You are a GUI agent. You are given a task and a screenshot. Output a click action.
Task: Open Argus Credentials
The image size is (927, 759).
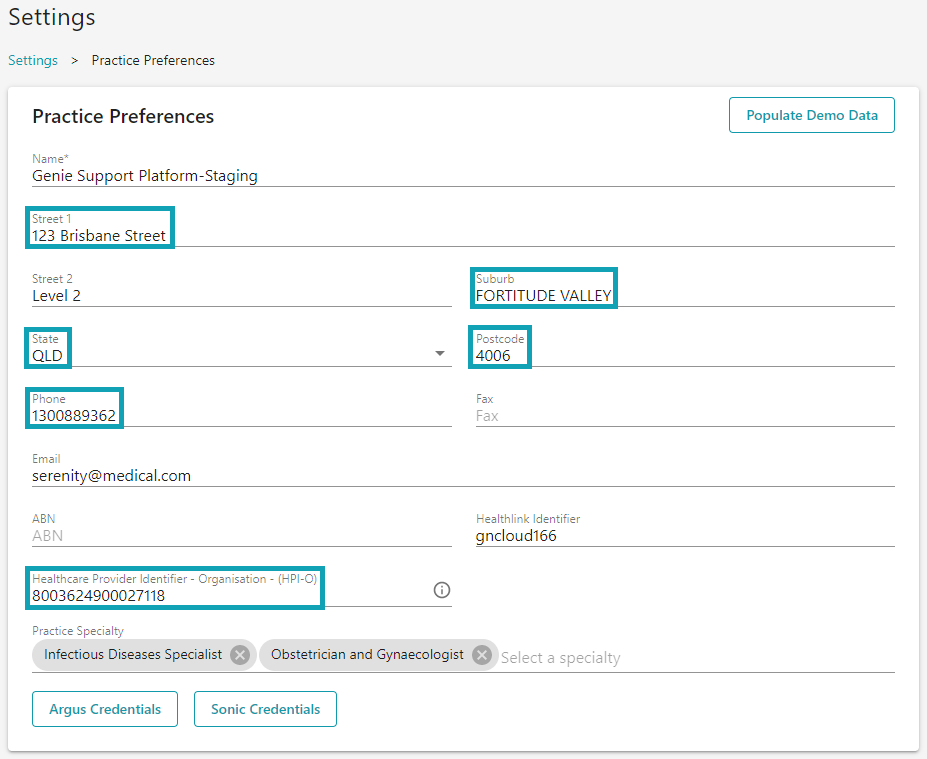click(x=104, y=709)
